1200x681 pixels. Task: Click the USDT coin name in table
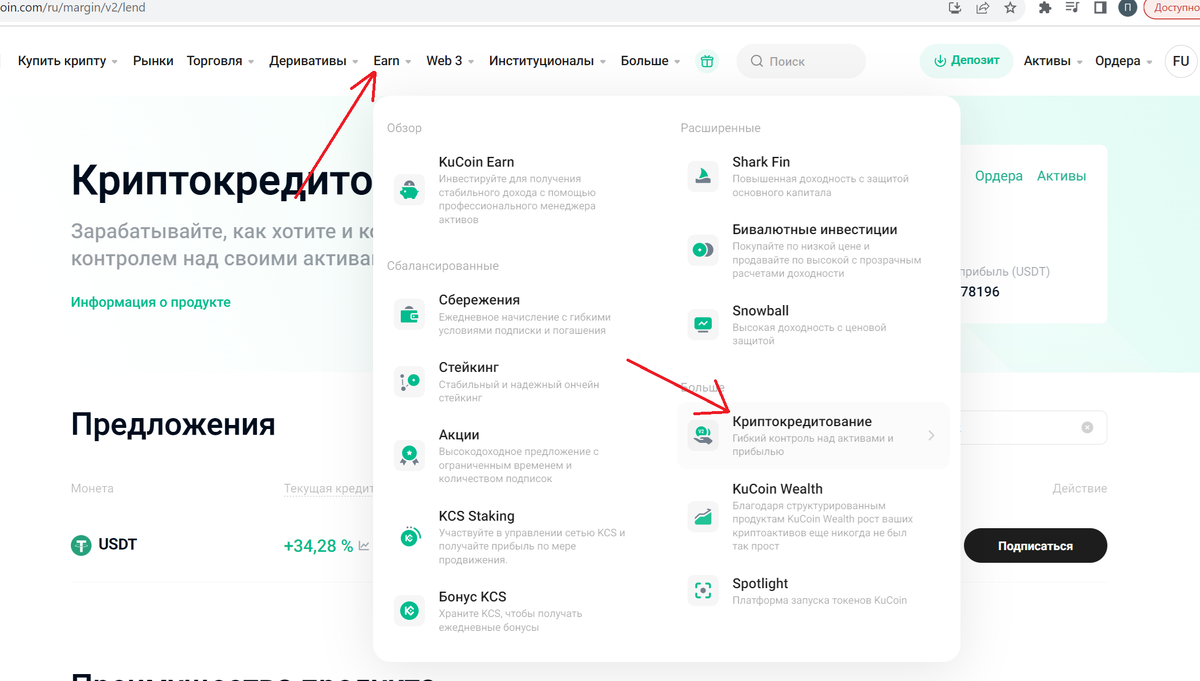tap(117, 545)
